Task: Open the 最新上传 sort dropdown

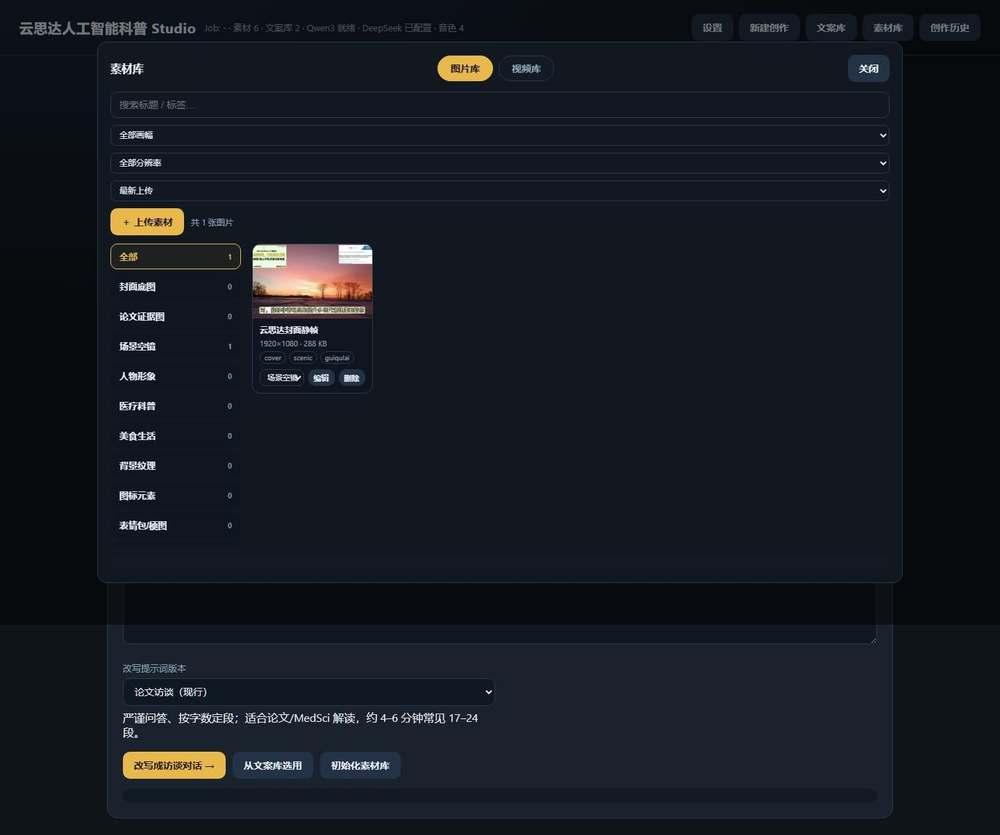Action: [499, 191]
